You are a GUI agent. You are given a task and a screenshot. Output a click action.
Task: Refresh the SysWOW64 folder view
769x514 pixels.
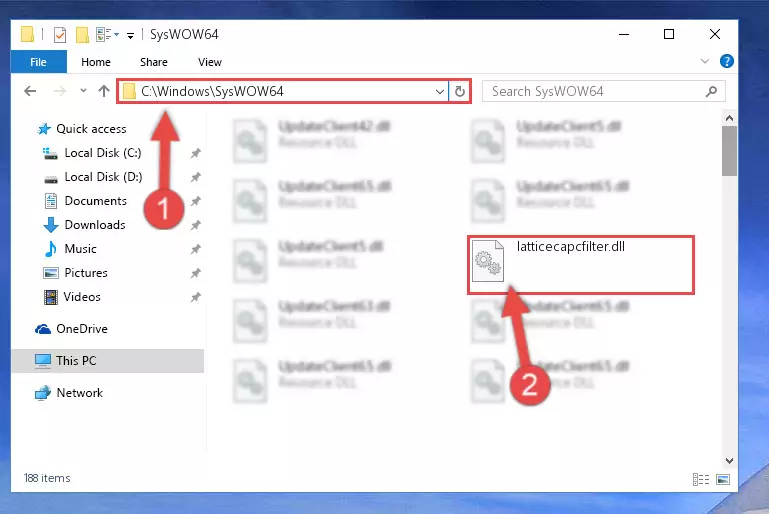[x=460, y=92]
